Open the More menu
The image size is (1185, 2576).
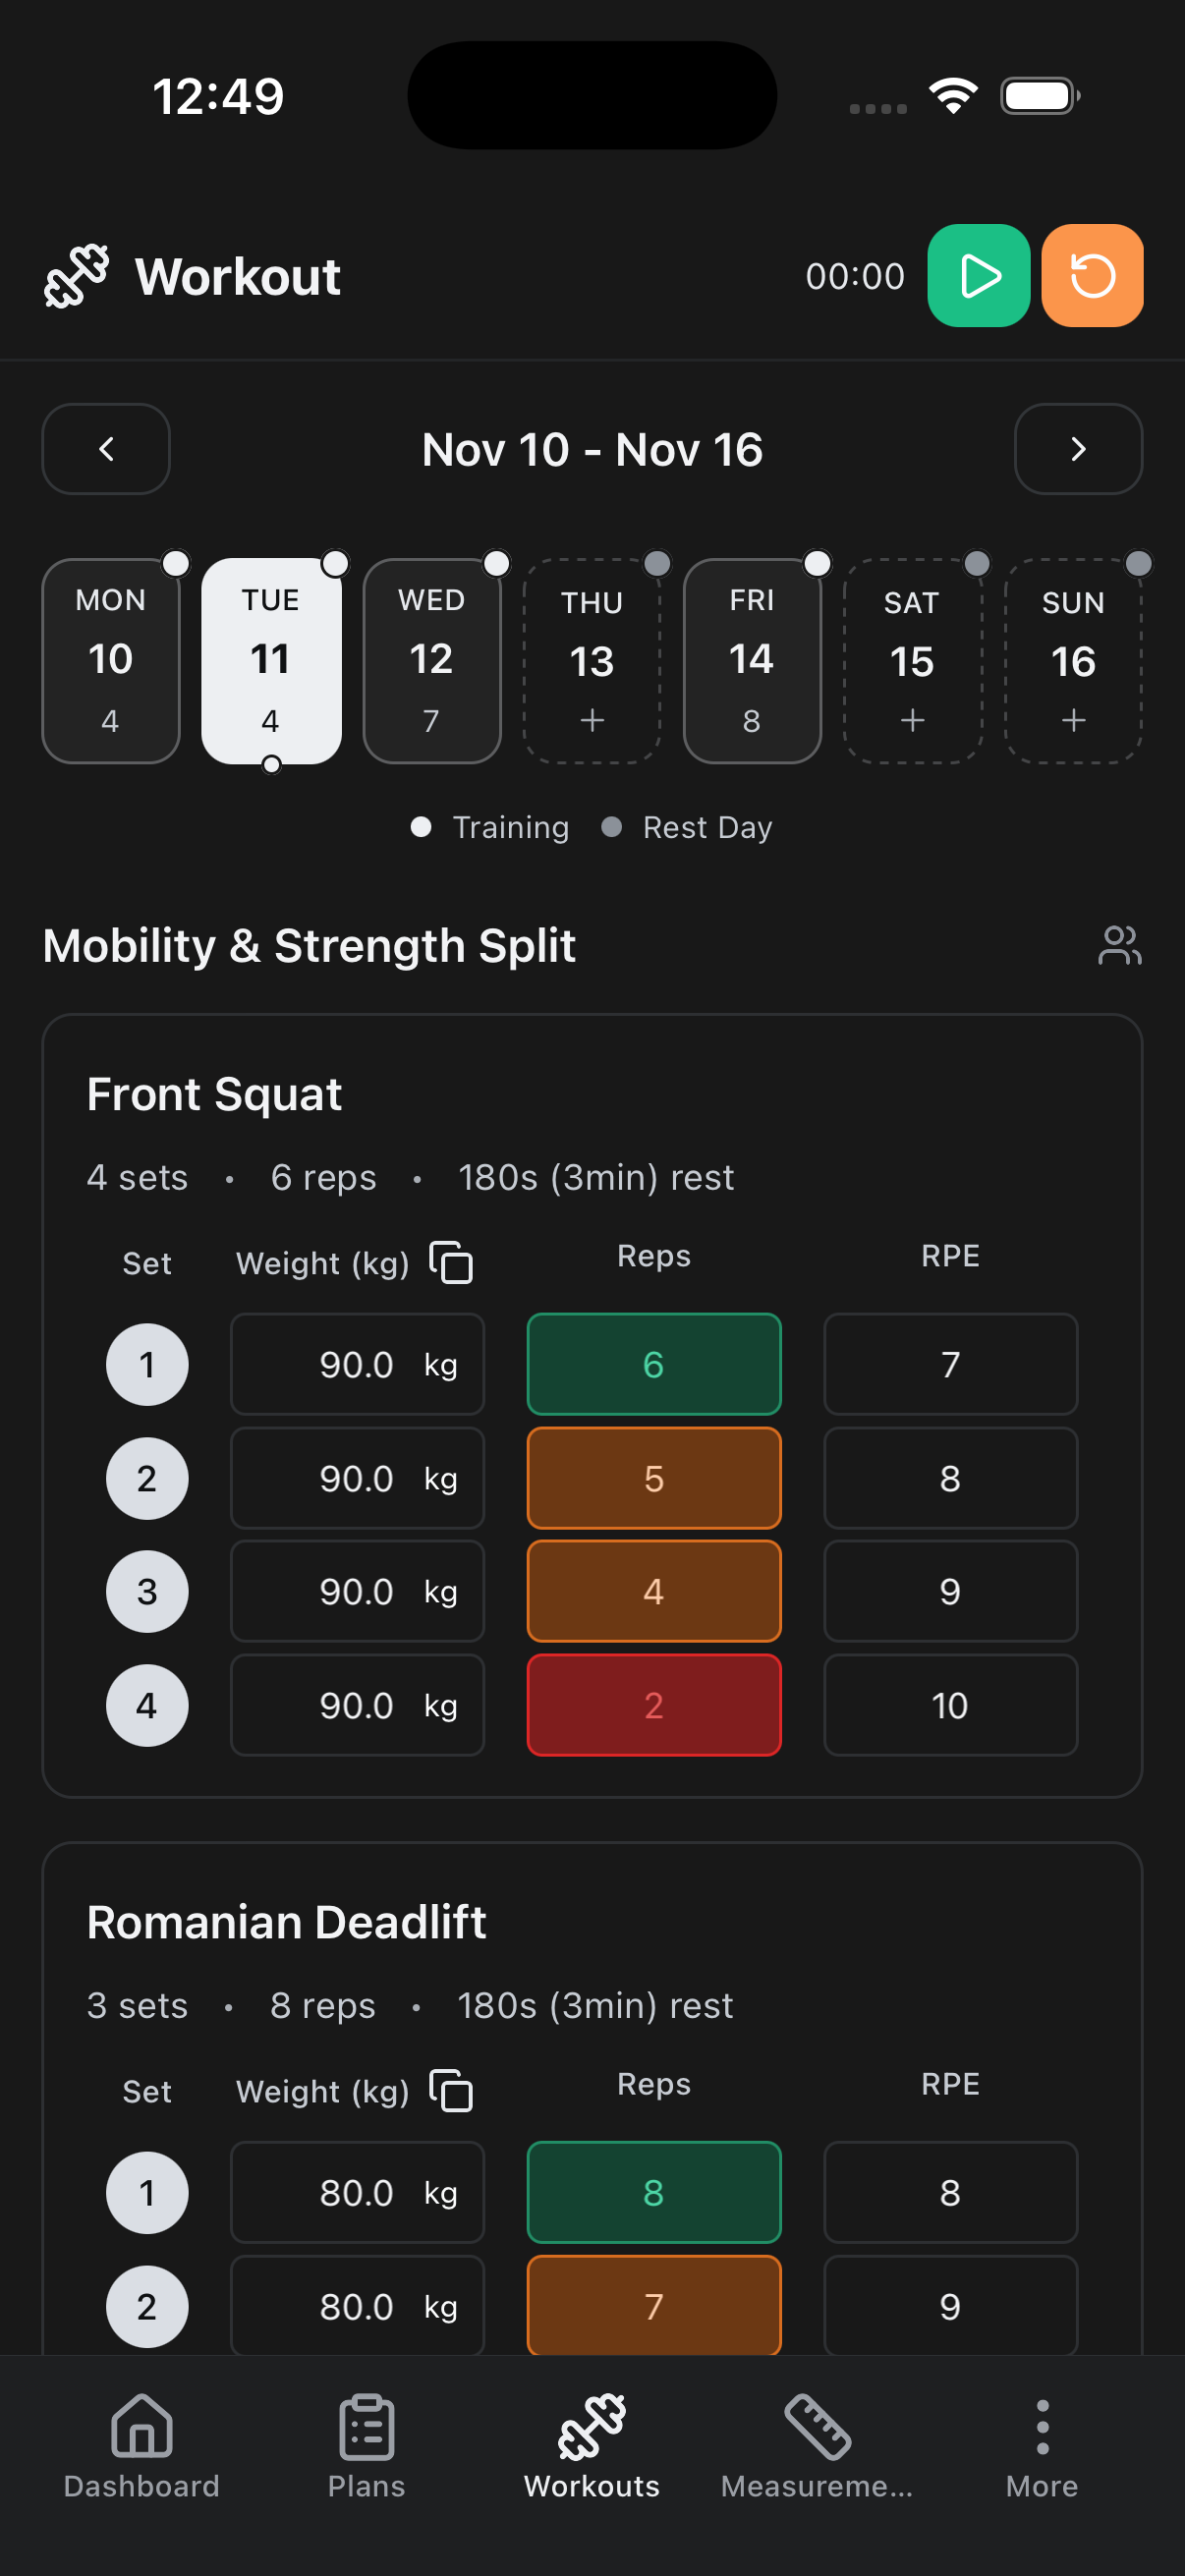pyautogui.click(x=1042, y=2445)
